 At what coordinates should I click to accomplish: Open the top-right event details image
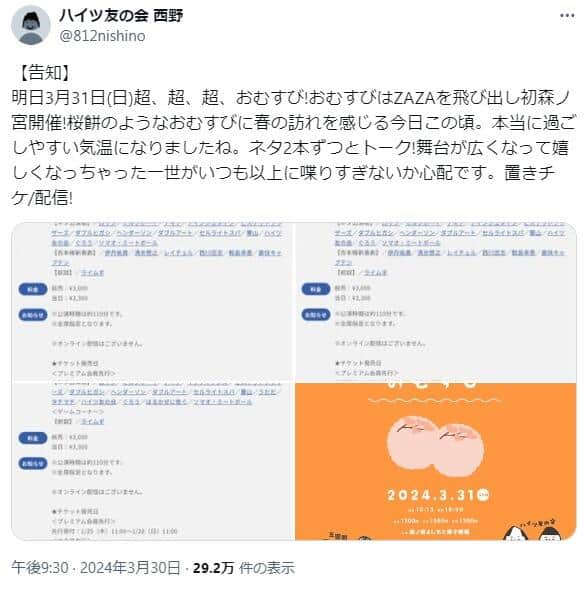[x=436, y=302]
